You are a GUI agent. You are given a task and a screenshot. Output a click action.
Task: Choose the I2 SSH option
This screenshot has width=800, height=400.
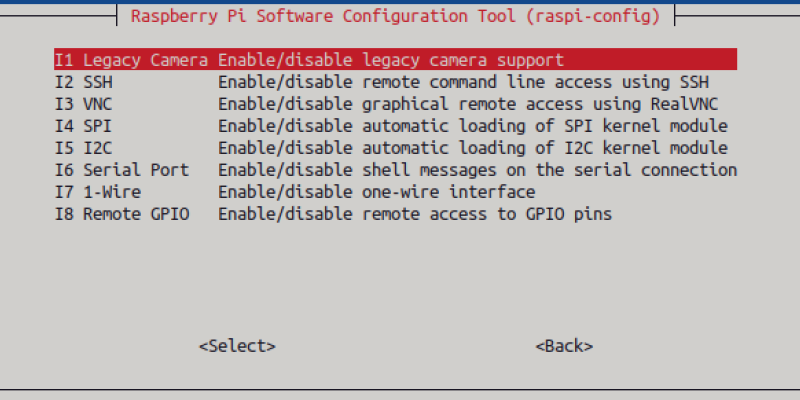82,82
